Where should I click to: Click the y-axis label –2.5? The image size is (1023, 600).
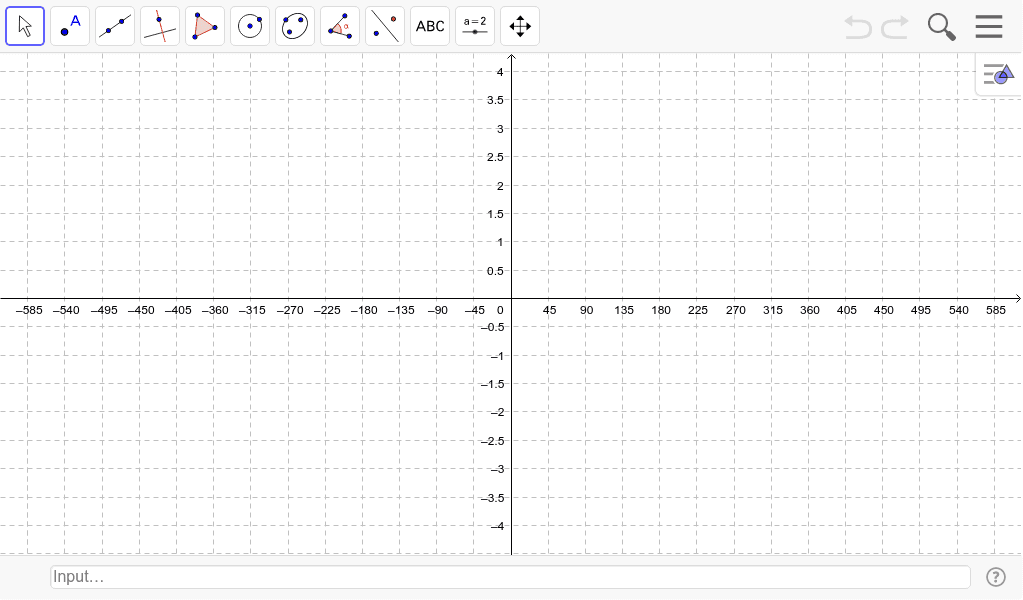point(493,442)
